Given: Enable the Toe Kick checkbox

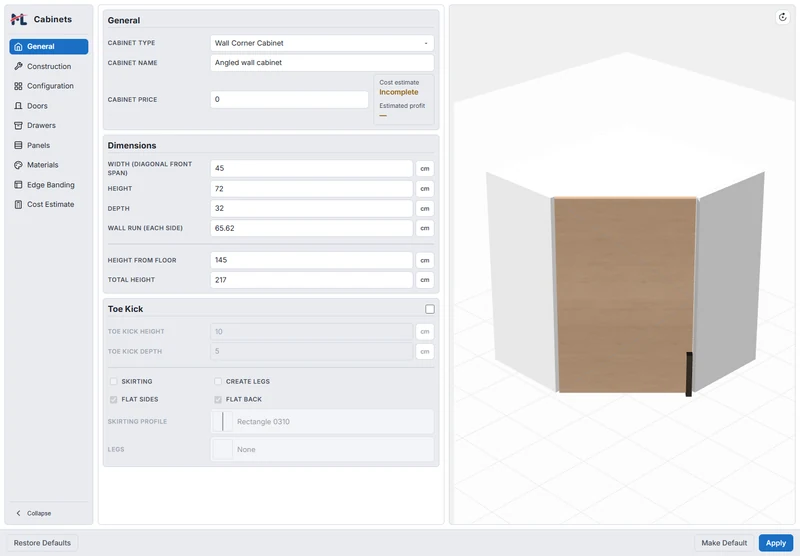Looking at the screenshot, I should pyautogui.click(x=430, y=309).
